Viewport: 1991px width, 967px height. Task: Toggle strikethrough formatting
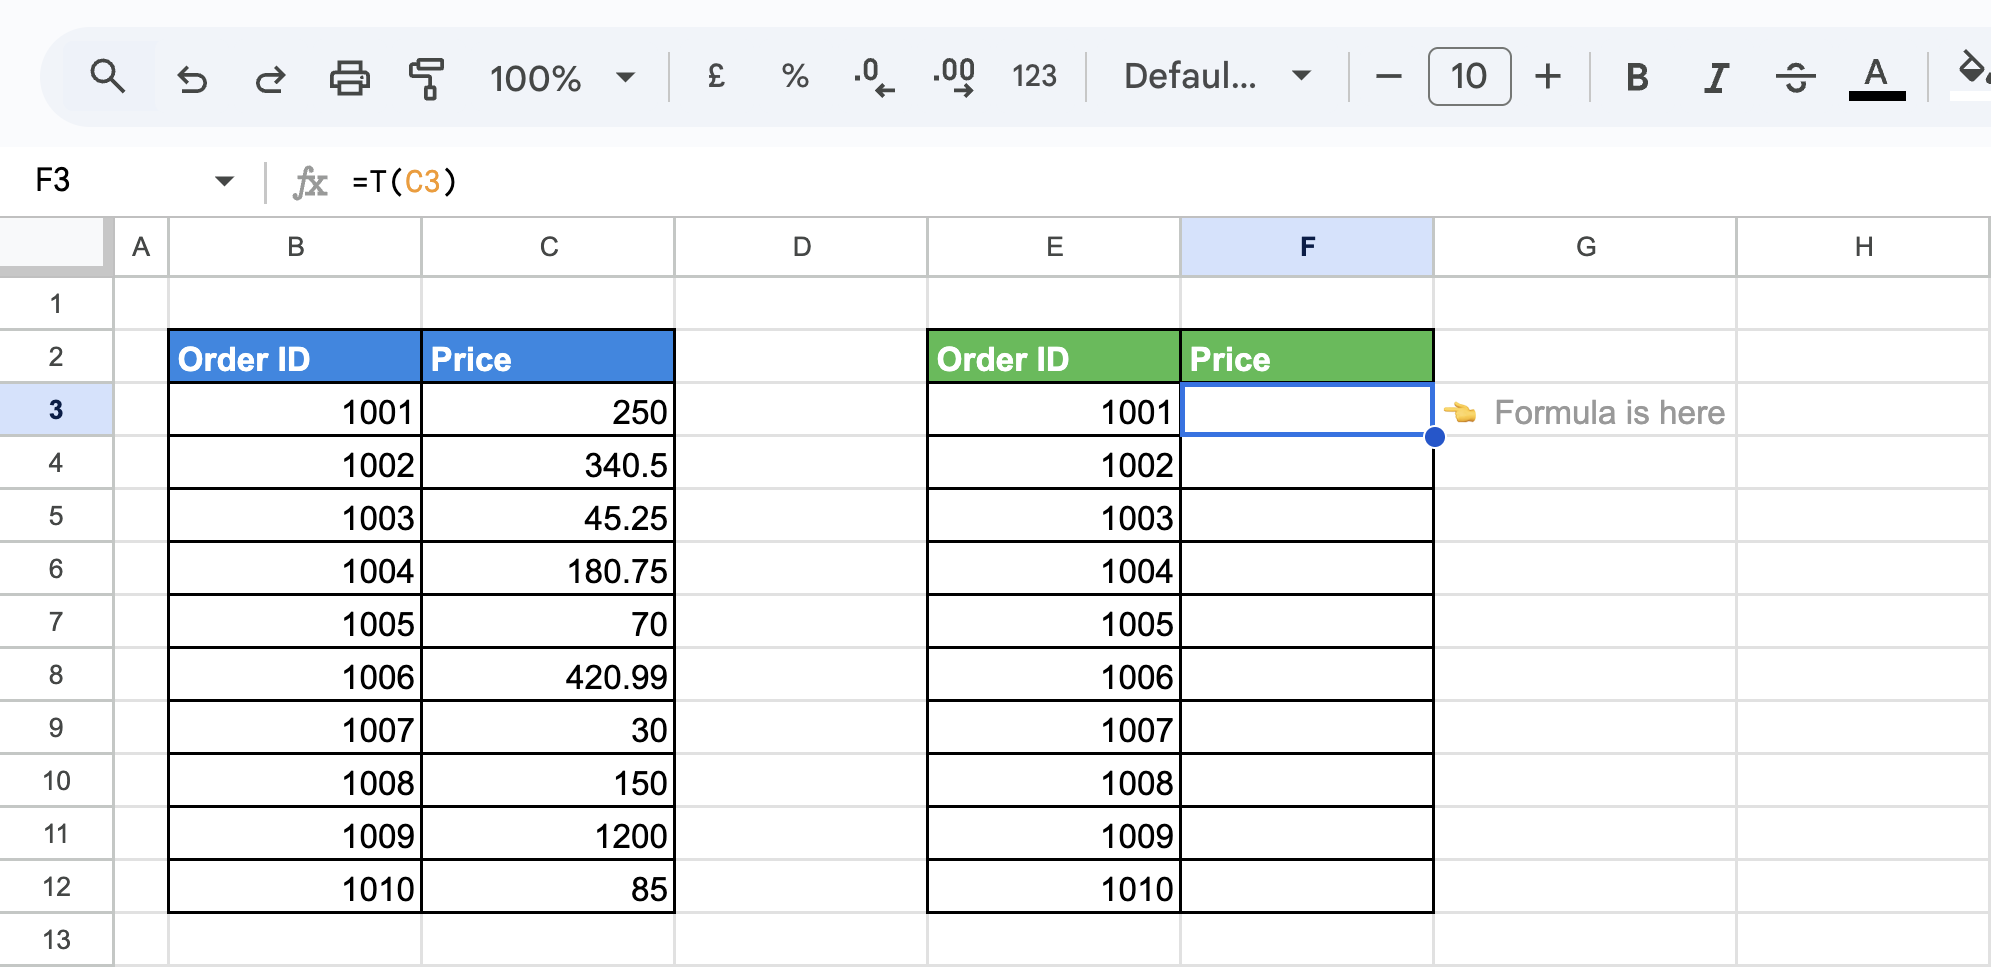tap(1796, 77)
